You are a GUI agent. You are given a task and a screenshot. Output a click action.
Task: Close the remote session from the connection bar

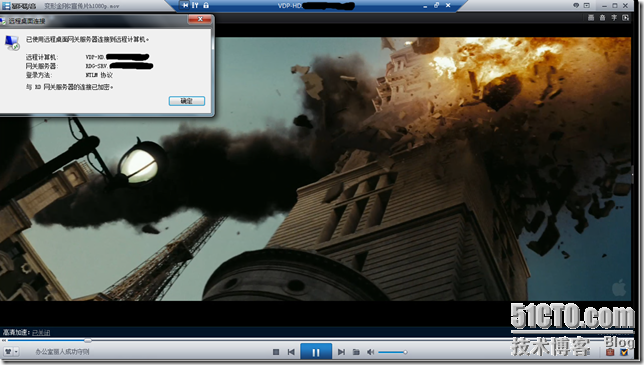coord(448,5)
